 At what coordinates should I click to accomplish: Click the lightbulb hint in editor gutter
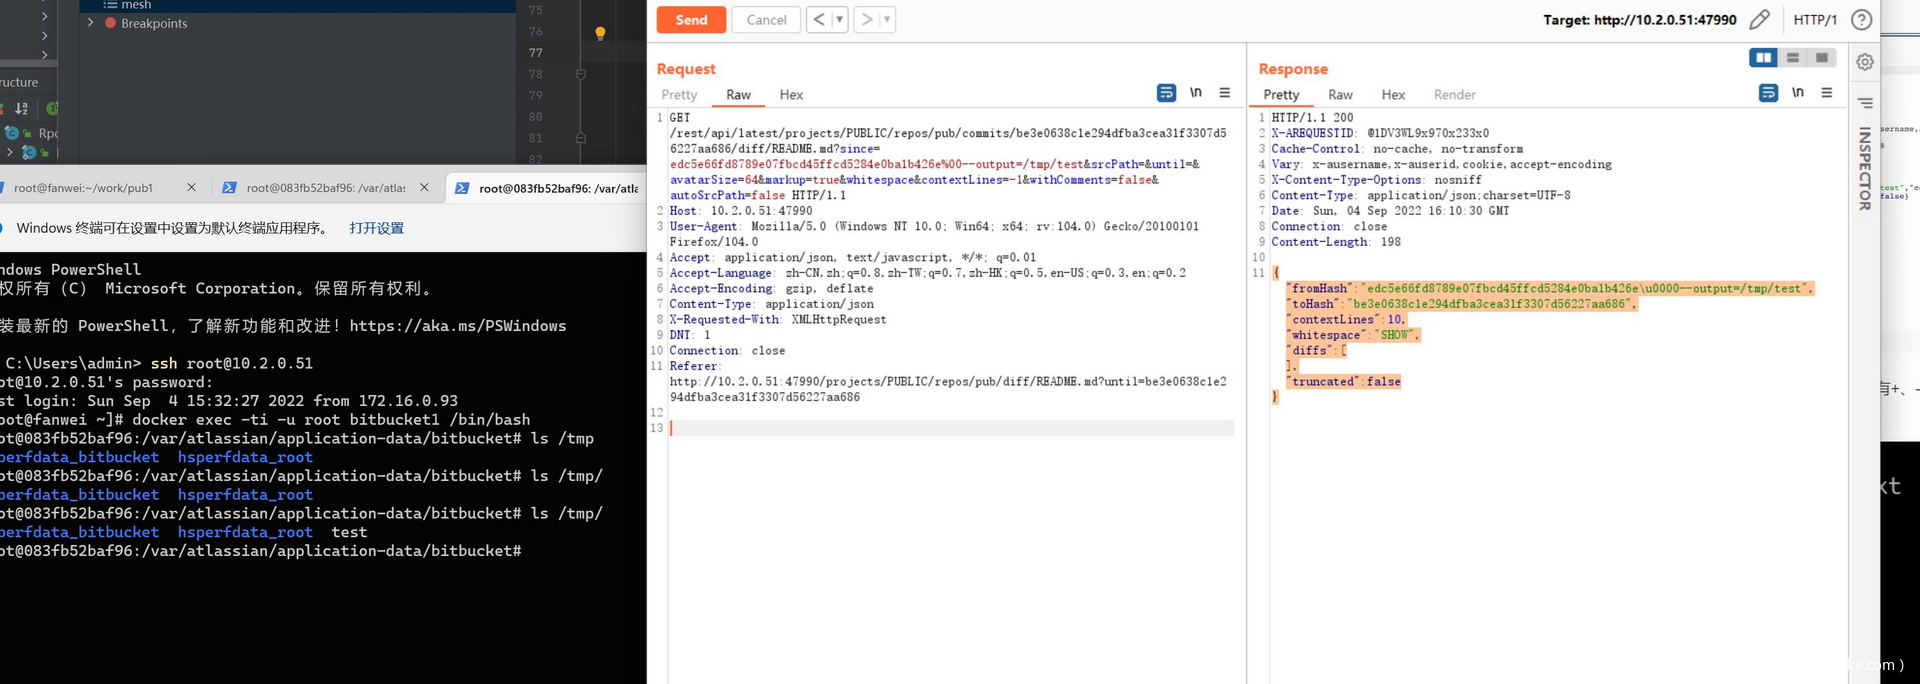[x=600, y=33]
